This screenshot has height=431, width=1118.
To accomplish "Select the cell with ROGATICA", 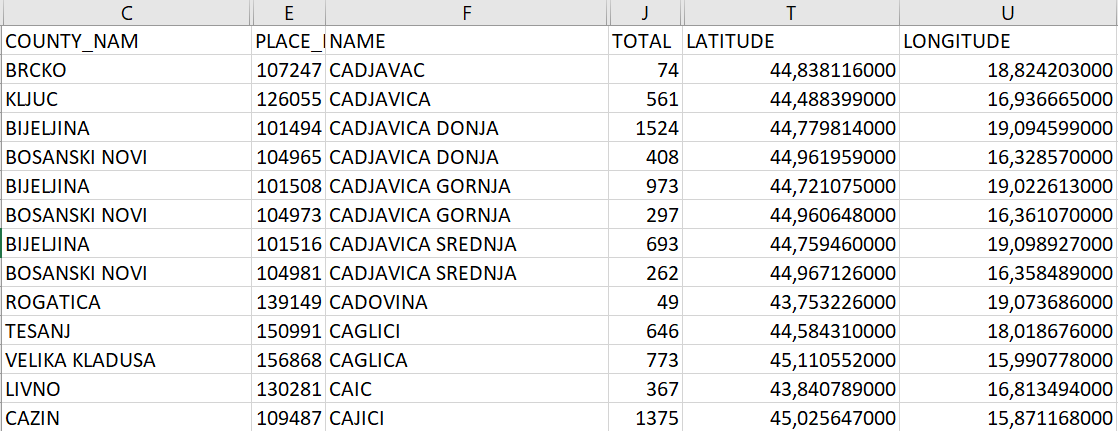I will point(126,303).
